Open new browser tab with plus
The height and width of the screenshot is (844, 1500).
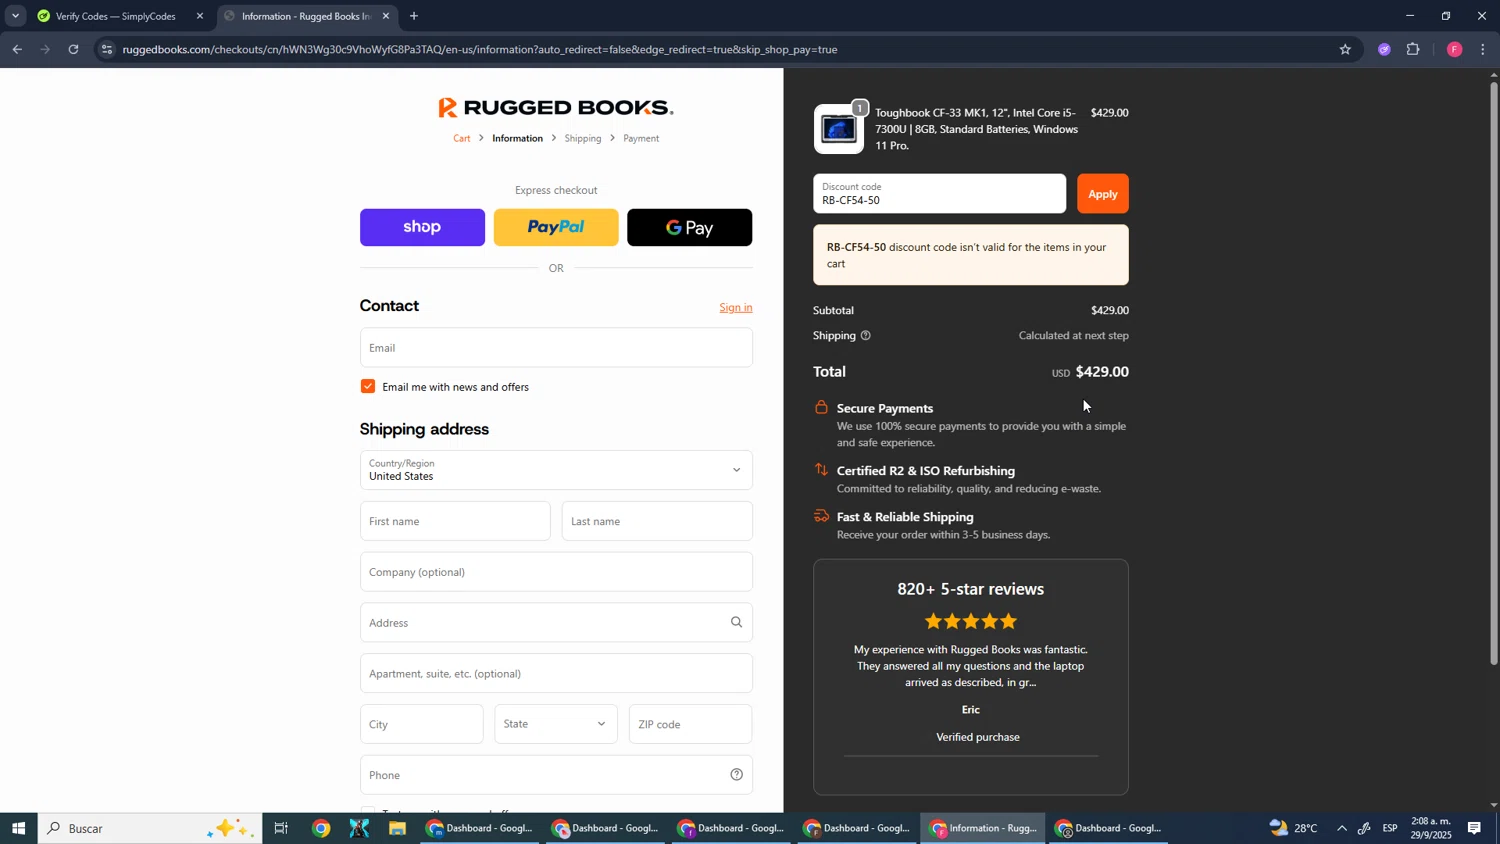pyautogui.click(x=414, y=16)
